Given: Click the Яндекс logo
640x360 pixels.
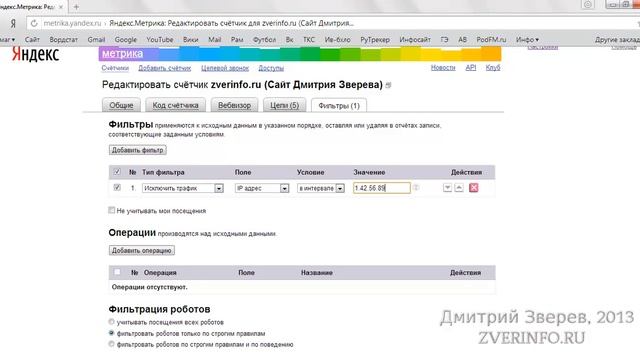Looking at the screenshot, I should pos(36,54).
